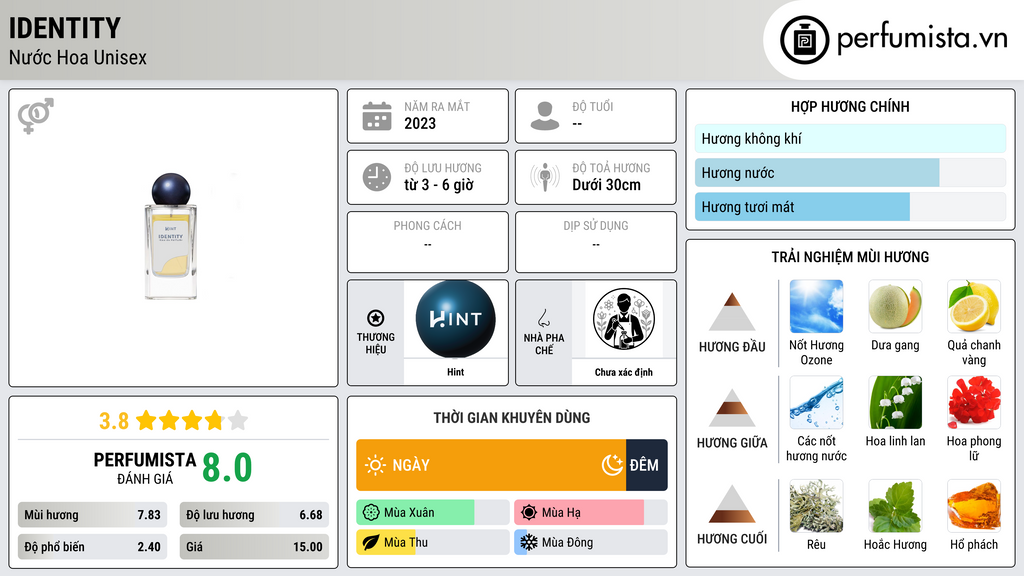Click the Mùa Đông season bar
This screenshot has height=576, width=1024.
click(x=591, y=542)
